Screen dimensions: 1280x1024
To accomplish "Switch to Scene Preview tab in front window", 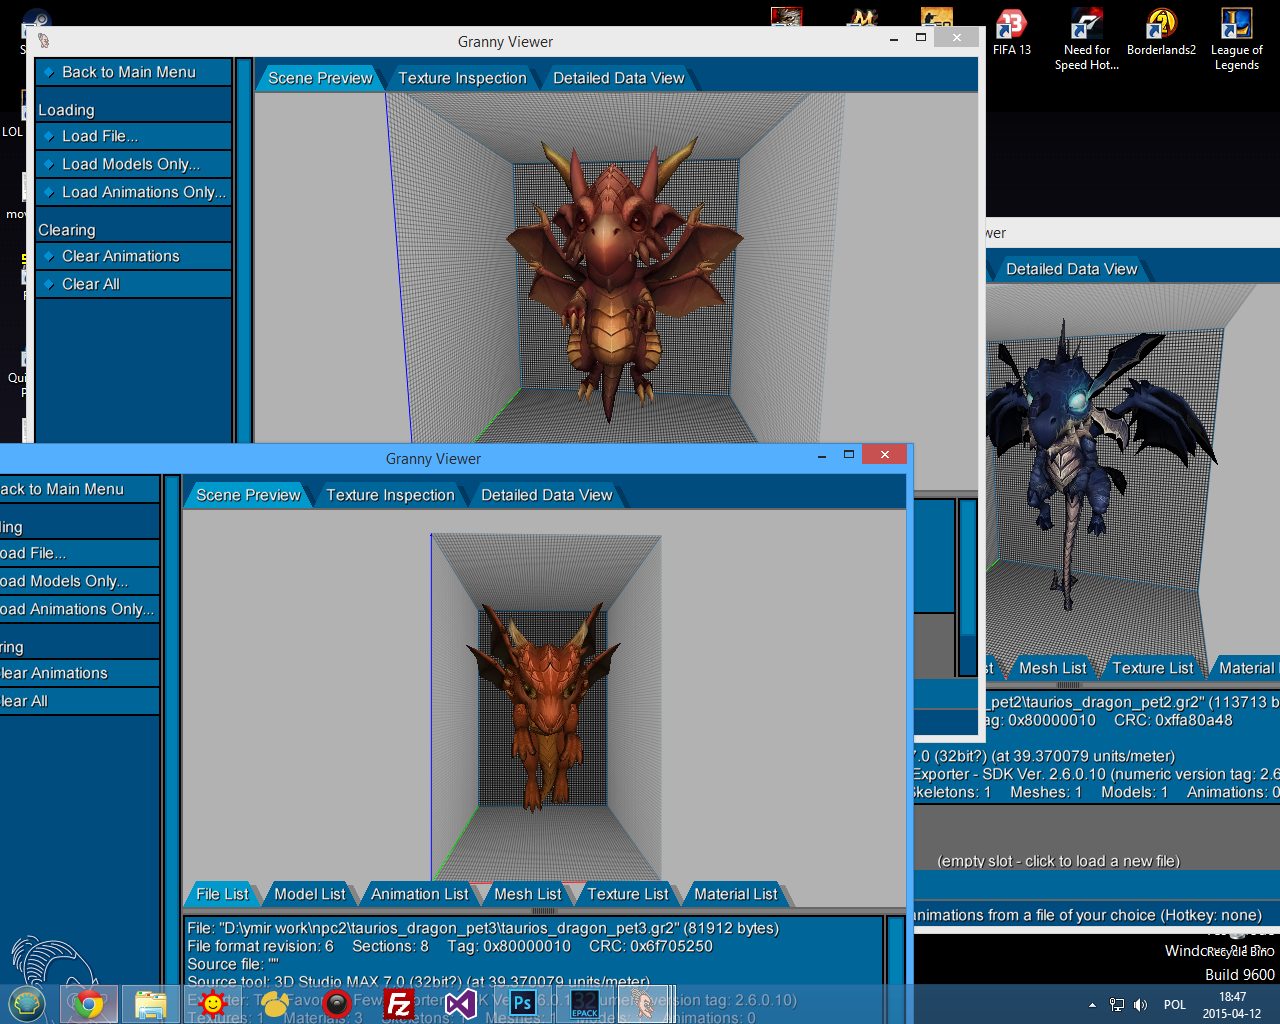I will pos(248,495).
